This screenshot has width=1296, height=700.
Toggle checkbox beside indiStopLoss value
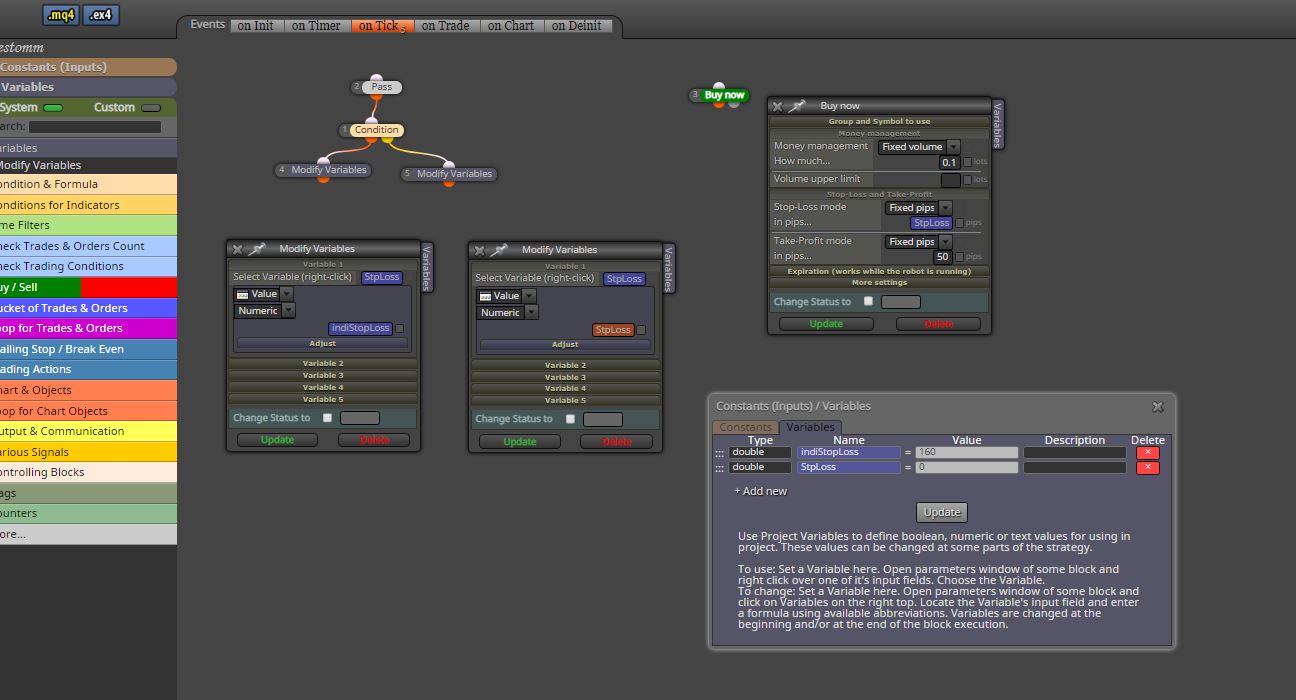pyautogui.click(x=400, y=328)
